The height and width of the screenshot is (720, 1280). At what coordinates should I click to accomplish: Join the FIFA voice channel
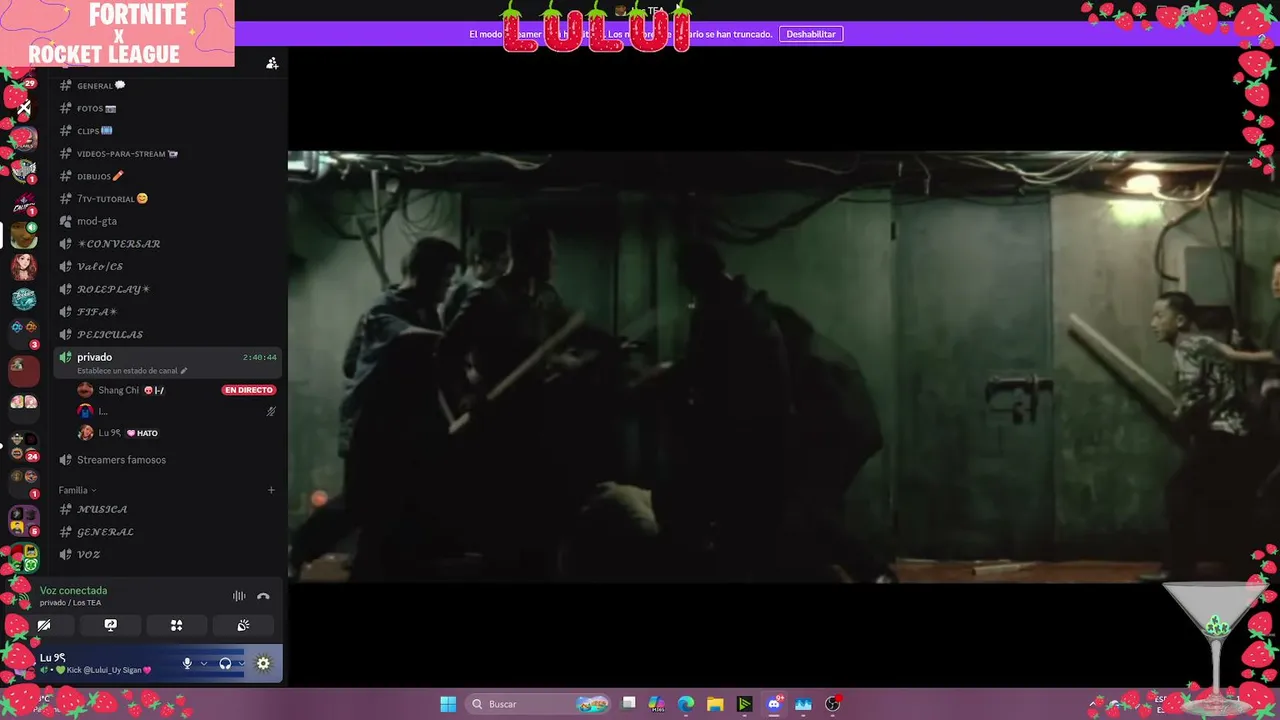tap(166, 312)
